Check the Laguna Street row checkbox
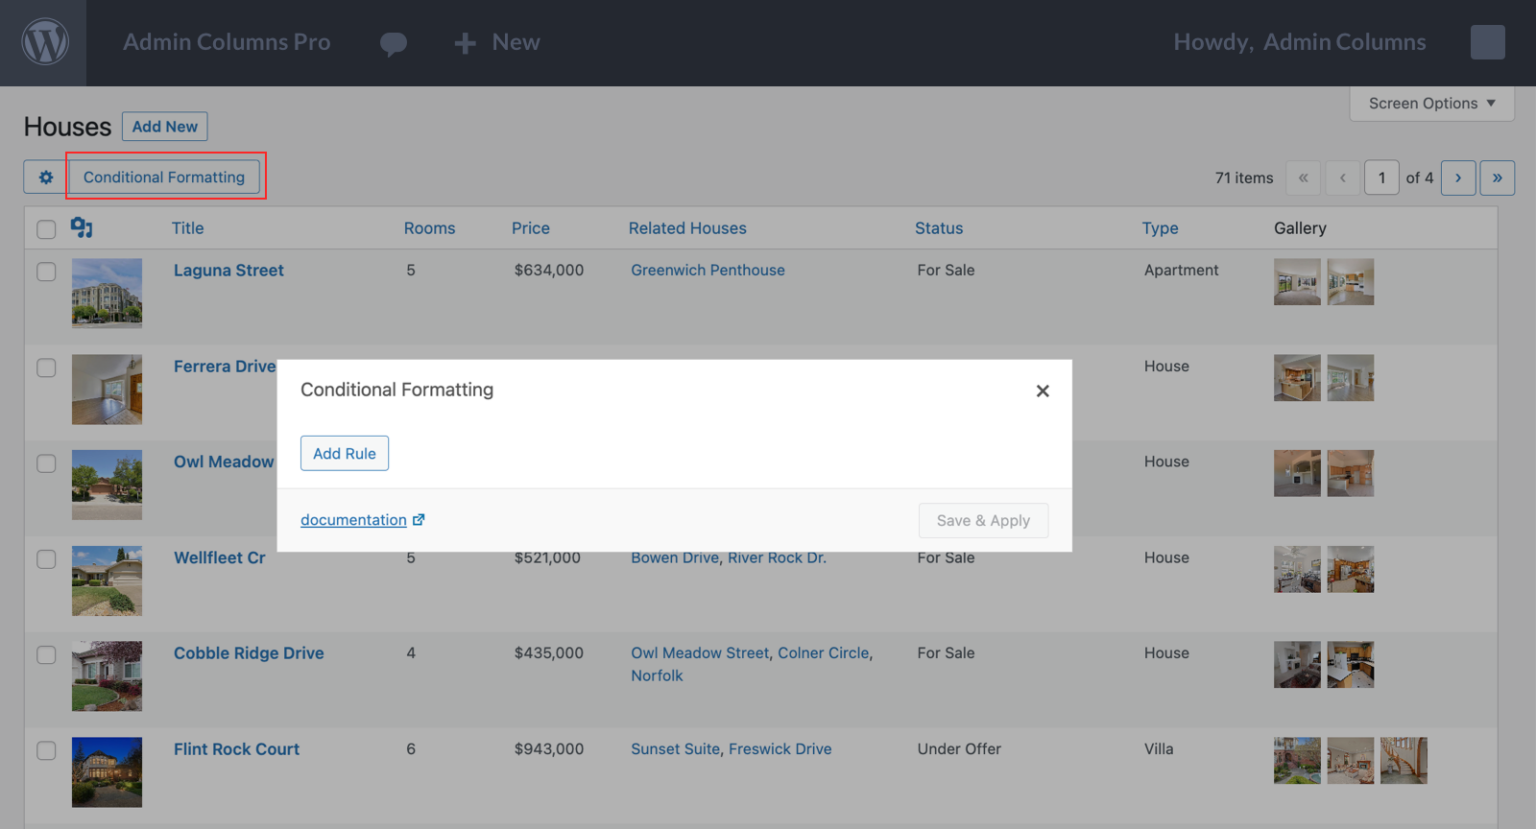The width and height of the screenshot is (1536, 829). click(46, 272)
